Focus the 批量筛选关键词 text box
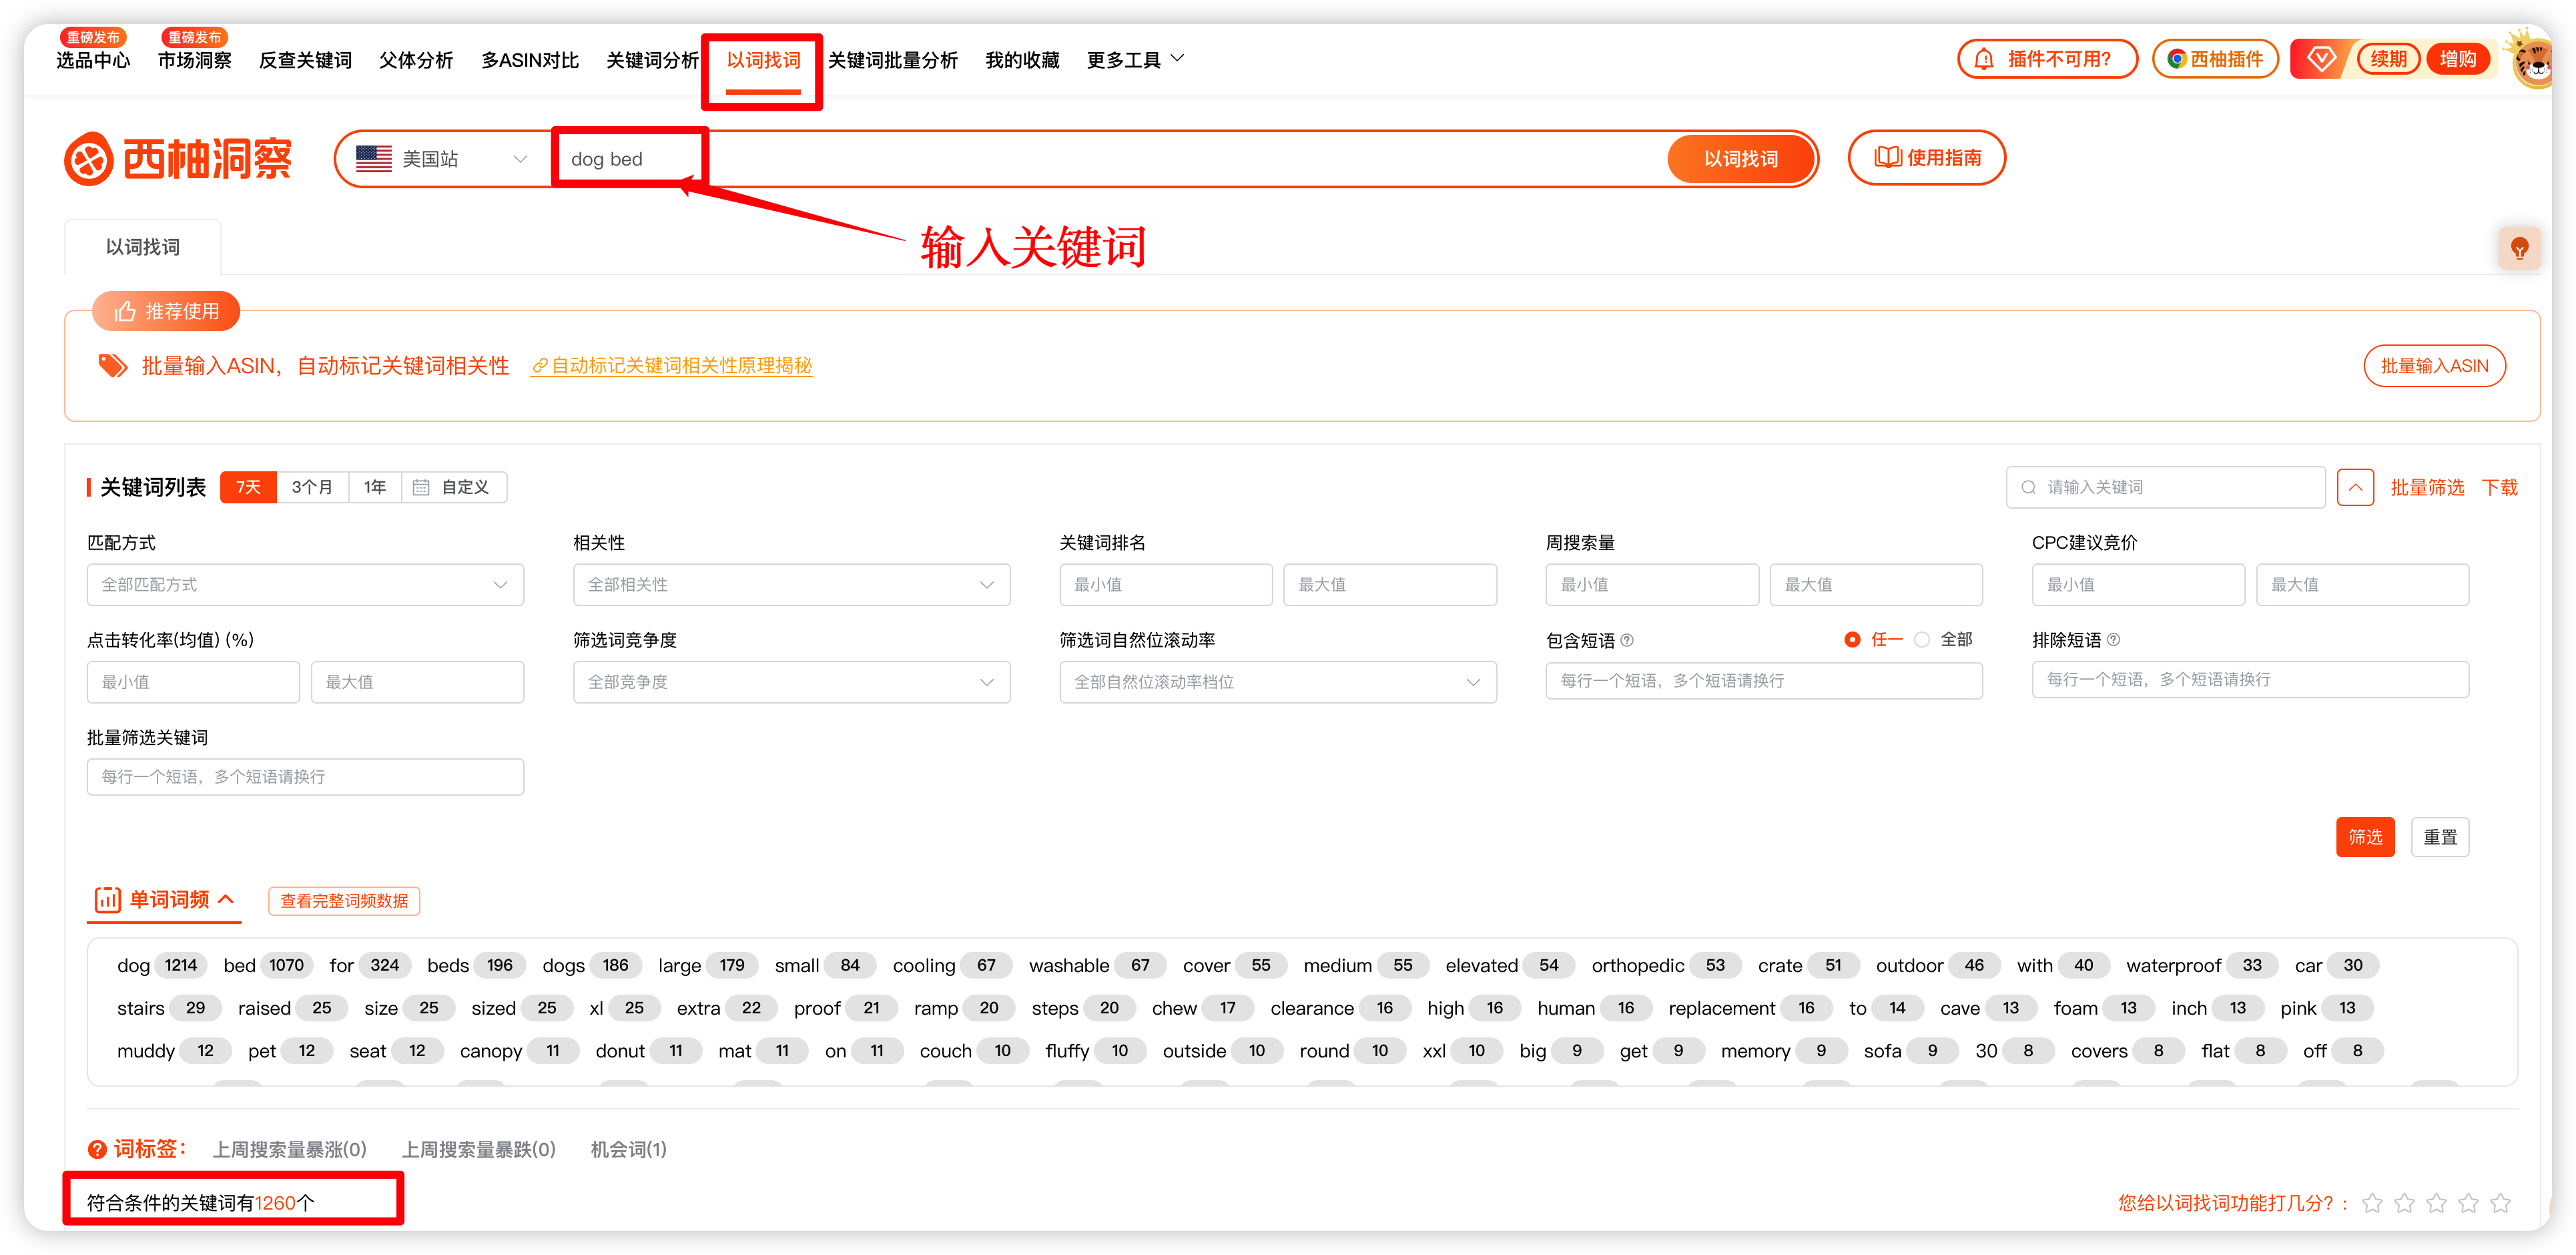 [305, 777]
